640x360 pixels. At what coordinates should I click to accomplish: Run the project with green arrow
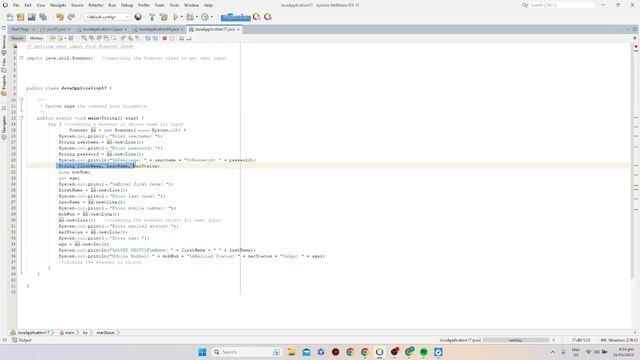[x=176, y=17]
